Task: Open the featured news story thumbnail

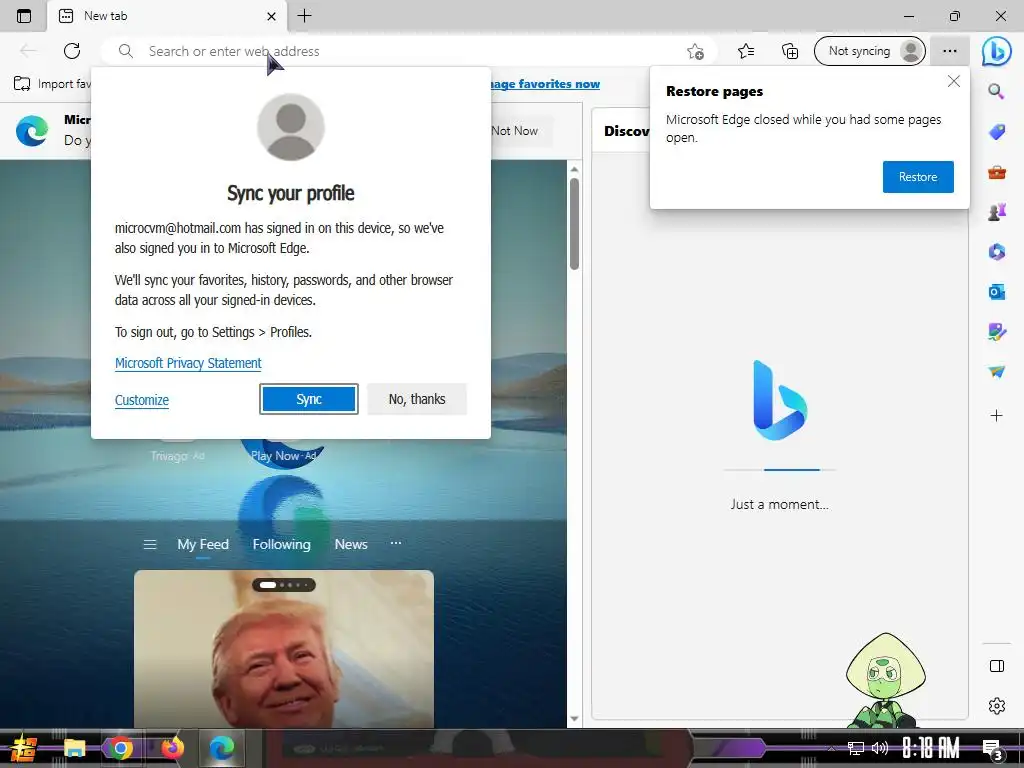Action: point(283,649)
